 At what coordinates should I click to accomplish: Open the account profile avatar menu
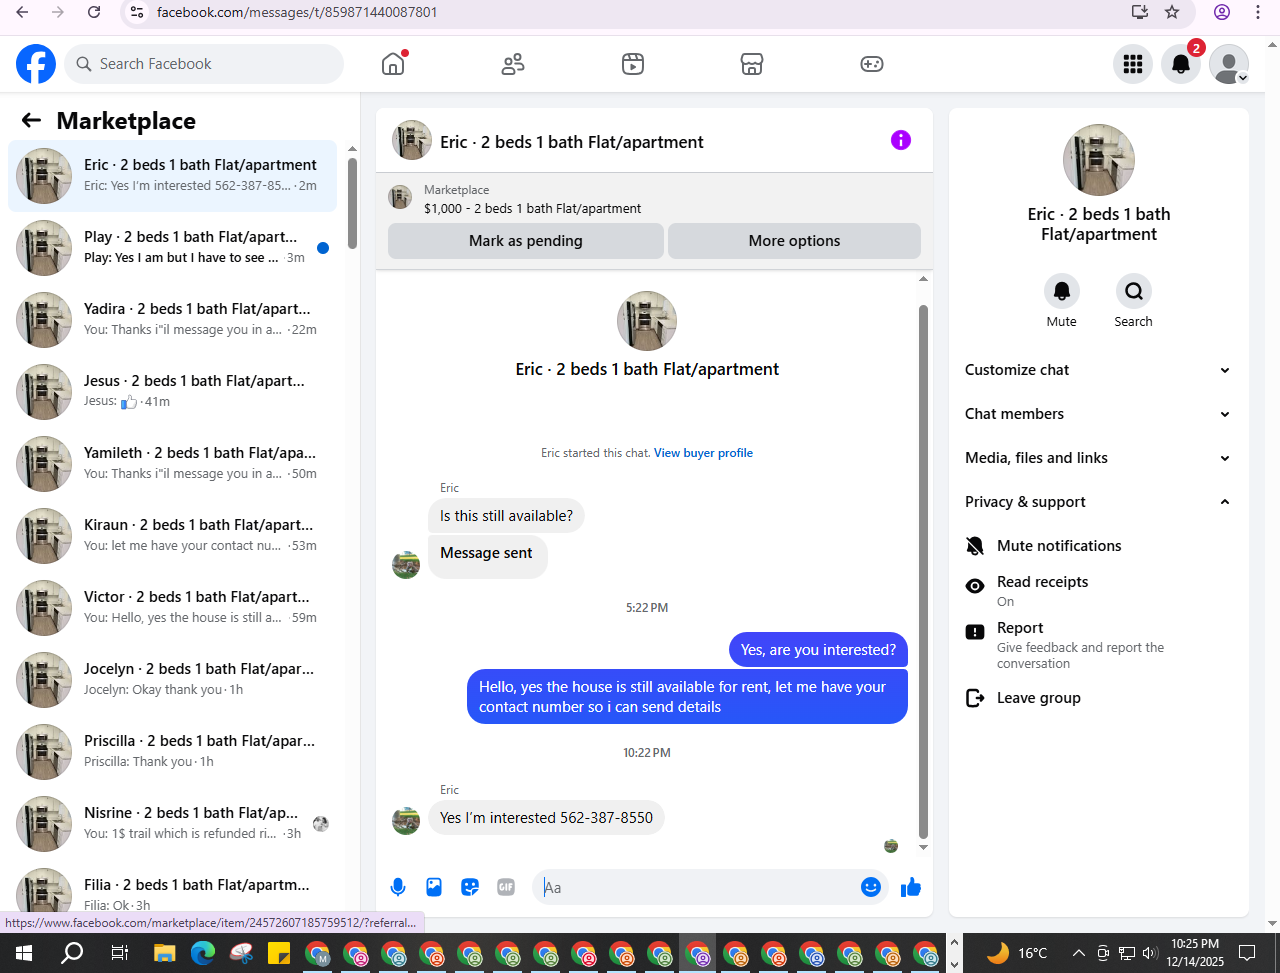[1229, 64]
